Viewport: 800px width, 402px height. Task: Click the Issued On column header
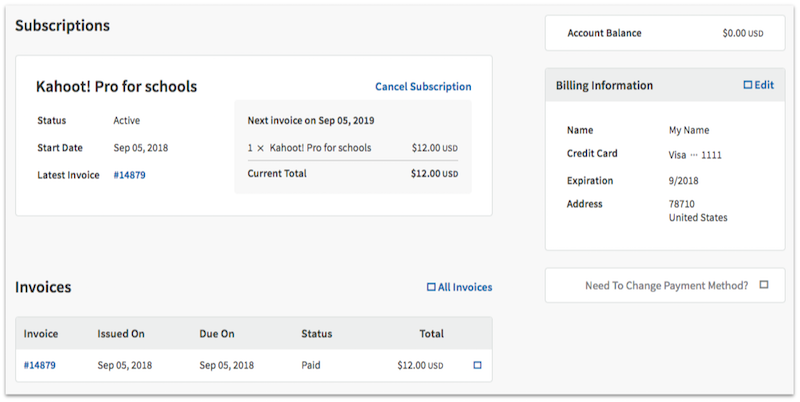click(121, 334)
